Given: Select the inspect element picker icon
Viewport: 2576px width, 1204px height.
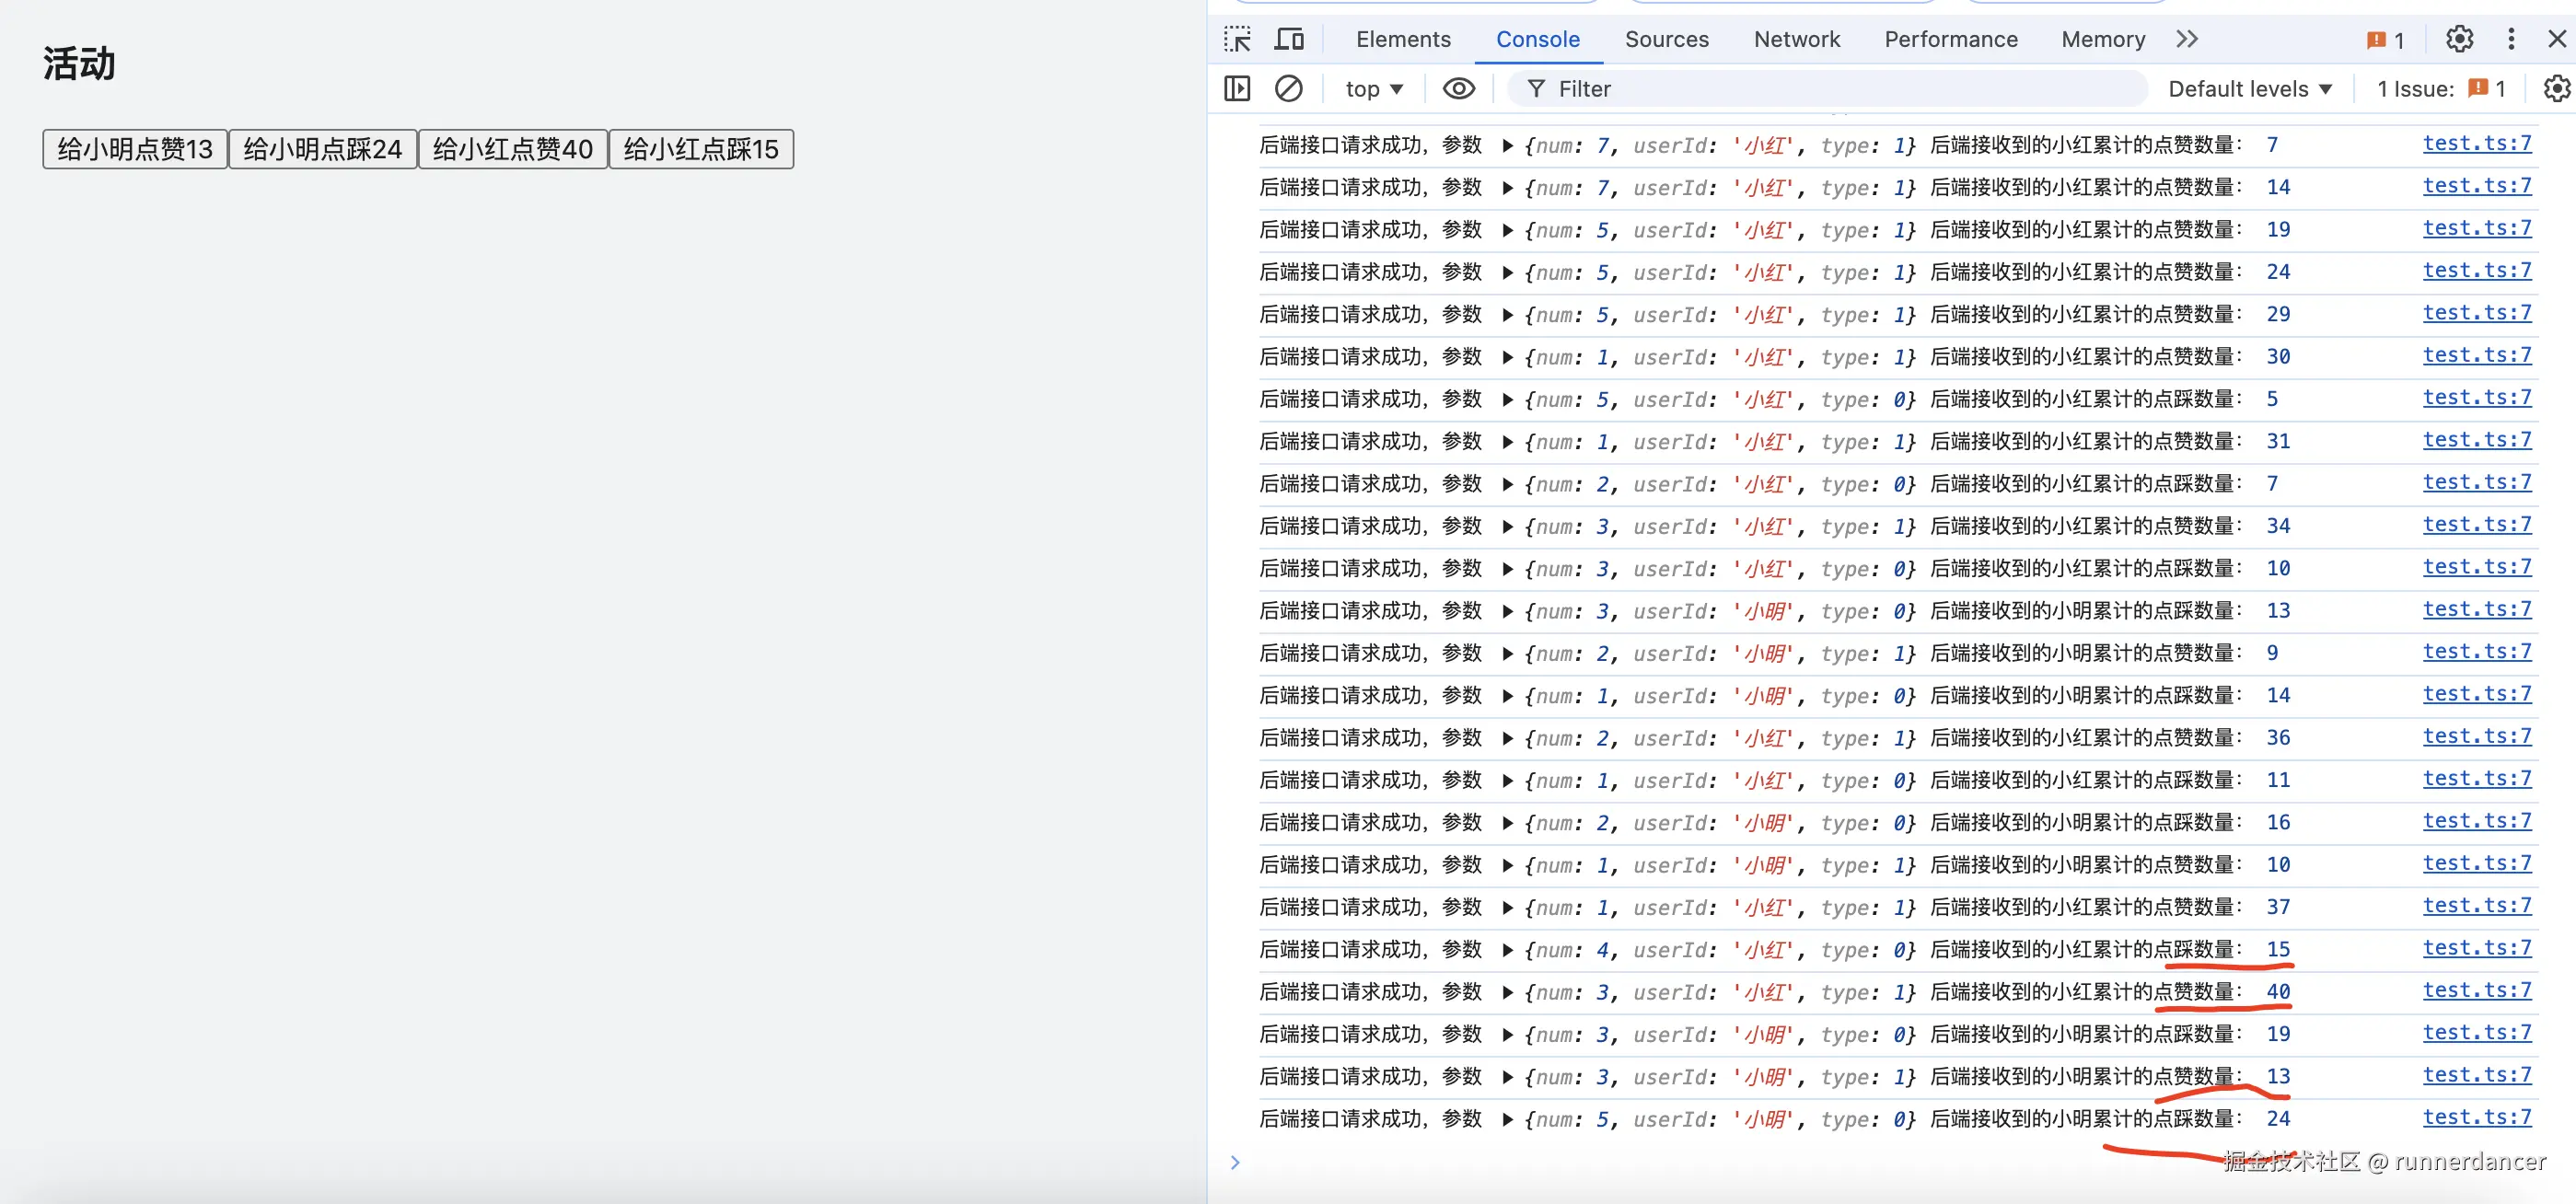Looking at the screenshot, I should point(1237,39).
